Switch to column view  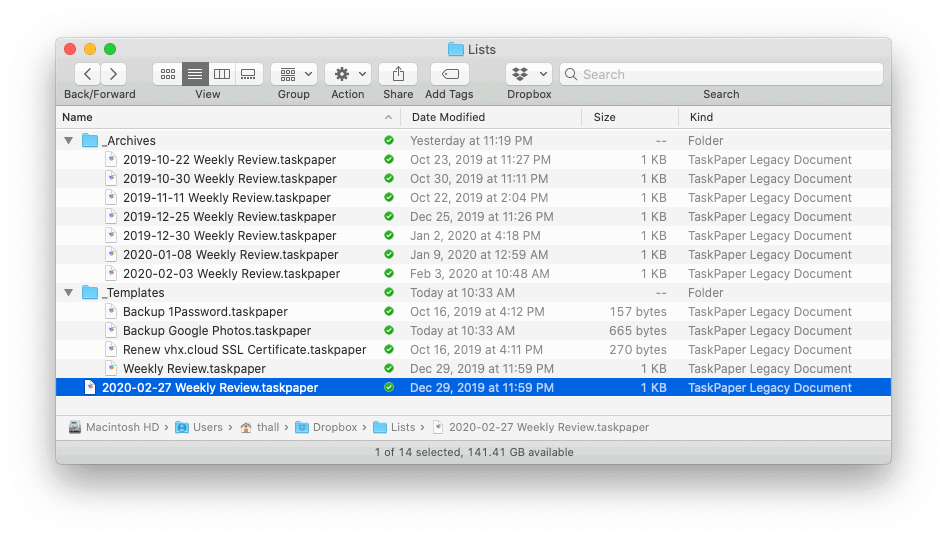(x=222, y=74)
